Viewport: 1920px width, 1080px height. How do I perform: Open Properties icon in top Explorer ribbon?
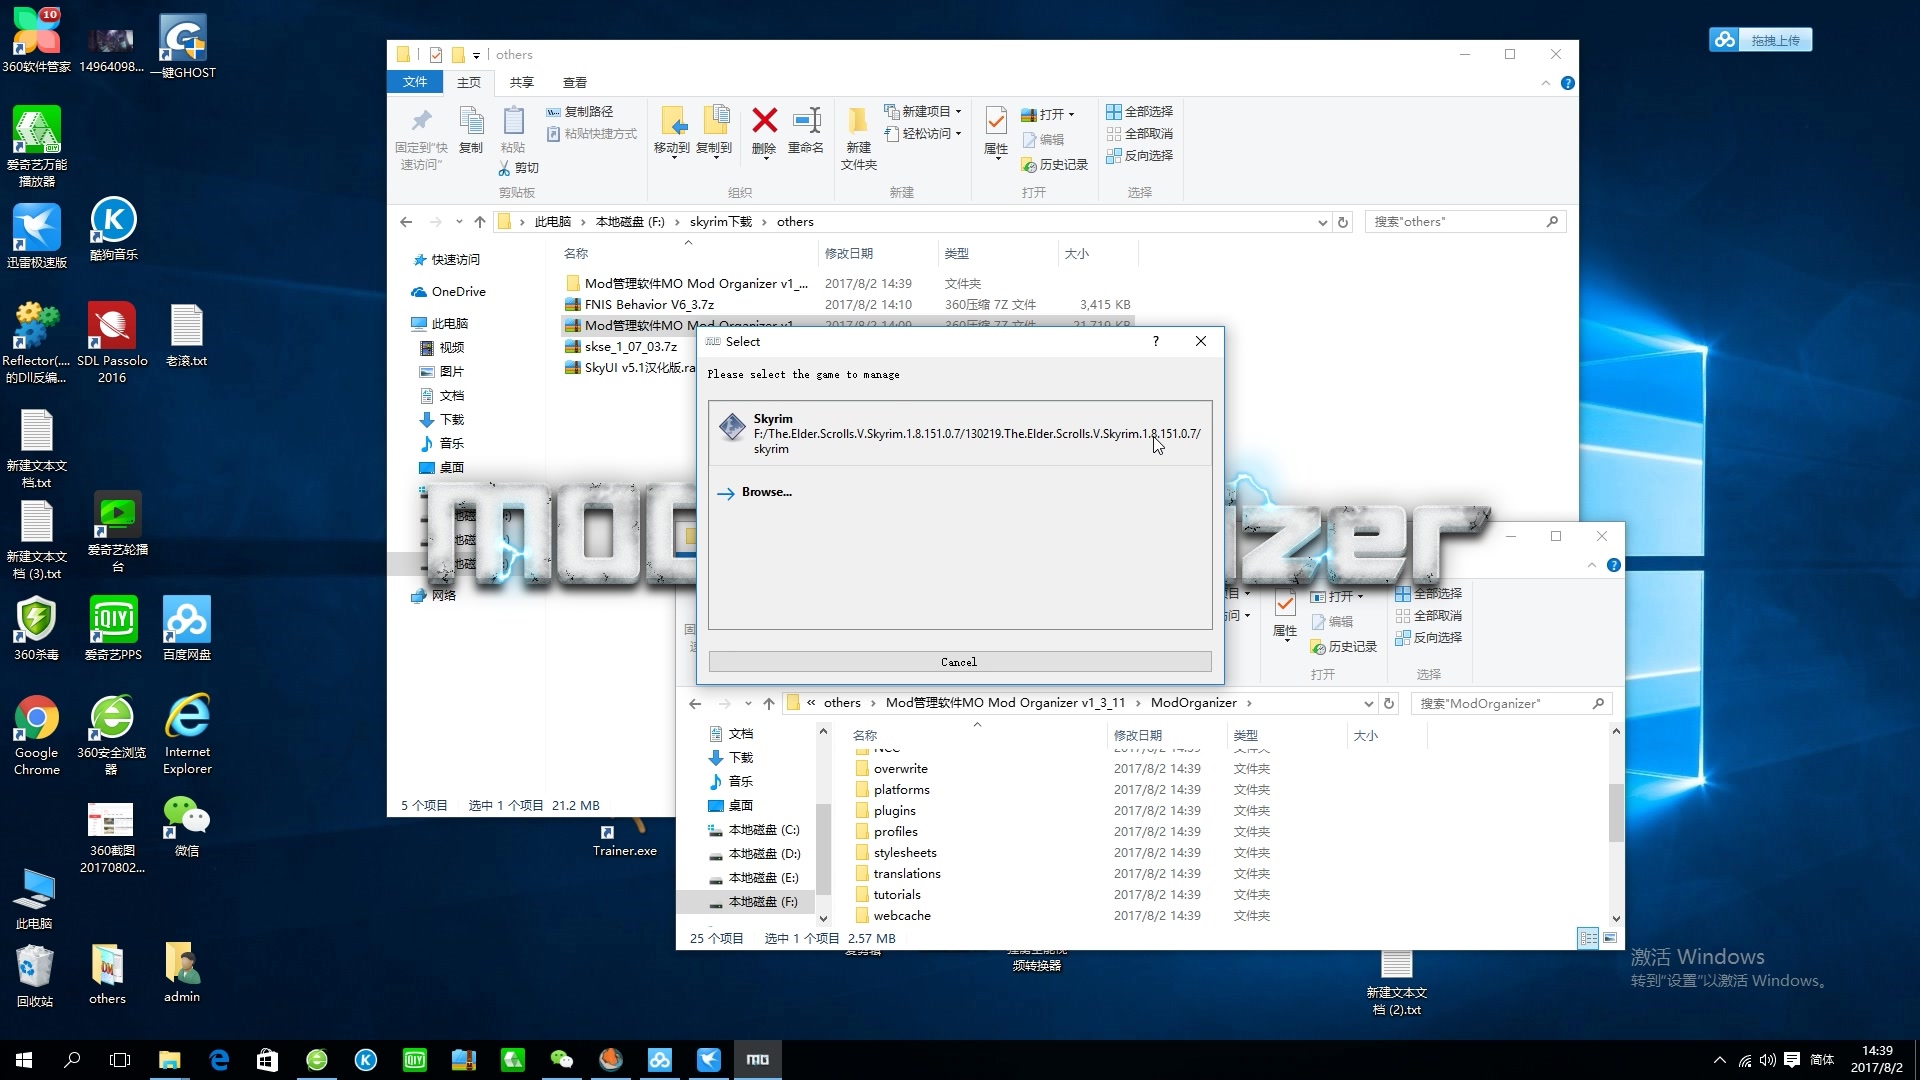point(995,122)
